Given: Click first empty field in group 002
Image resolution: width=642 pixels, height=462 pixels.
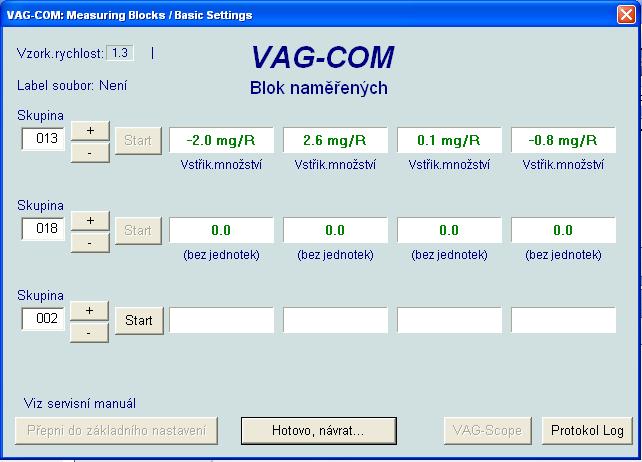Looking at the screenshot, I should pos(222,320).
